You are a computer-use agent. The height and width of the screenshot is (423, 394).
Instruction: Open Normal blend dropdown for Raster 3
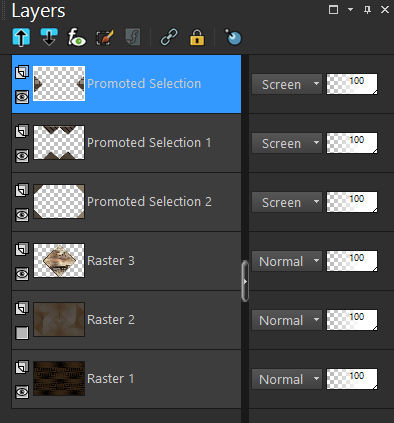click(287, 261)
